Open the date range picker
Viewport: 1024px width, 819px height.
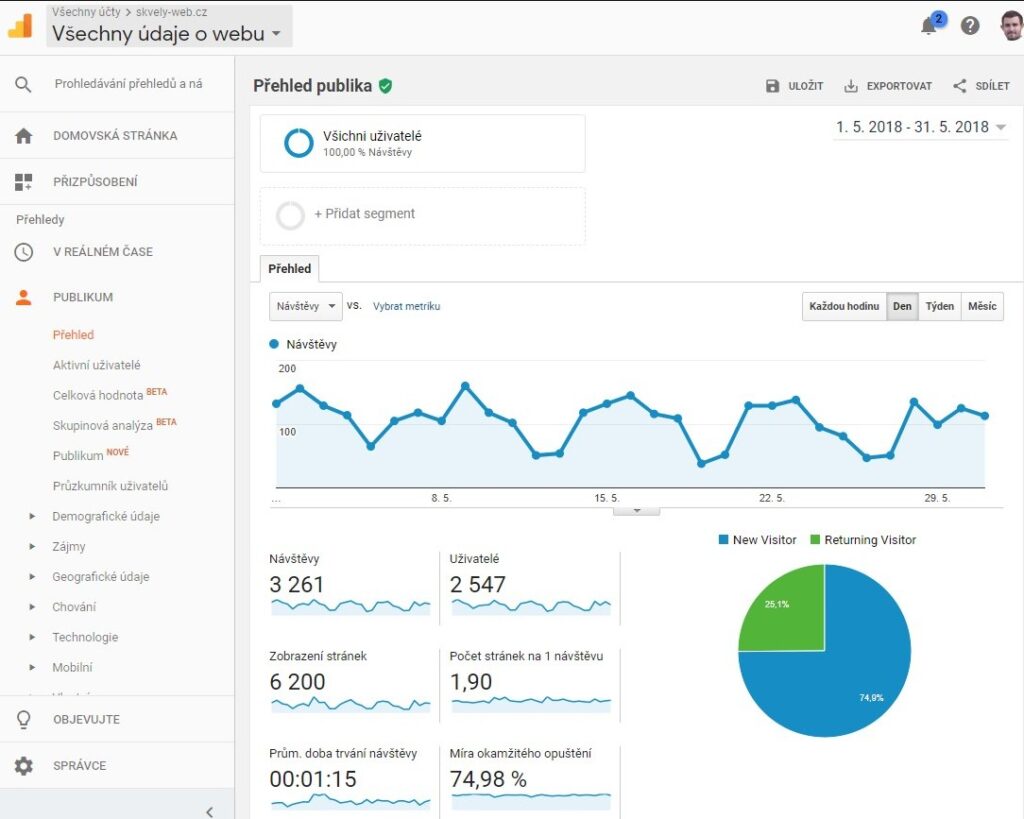(920, 127)
